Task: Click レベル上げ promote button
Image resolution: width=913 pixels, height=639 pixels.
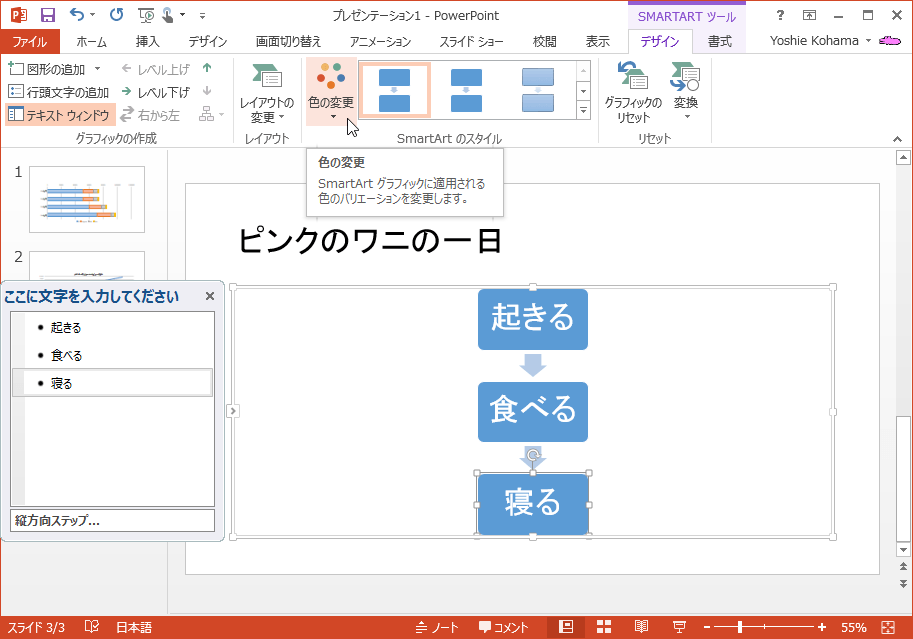Action: [155, 69]
